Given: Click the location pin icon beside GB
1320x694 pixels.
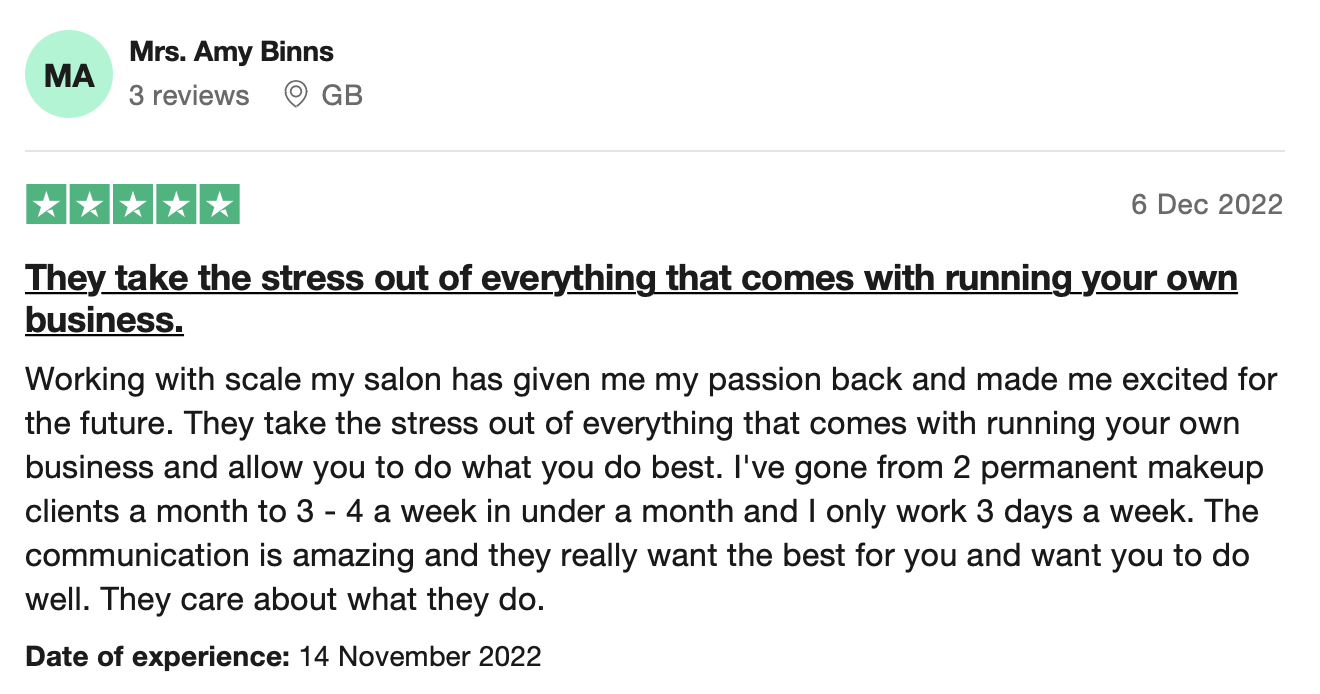Looking at the screenshot, I should (295, 95).
